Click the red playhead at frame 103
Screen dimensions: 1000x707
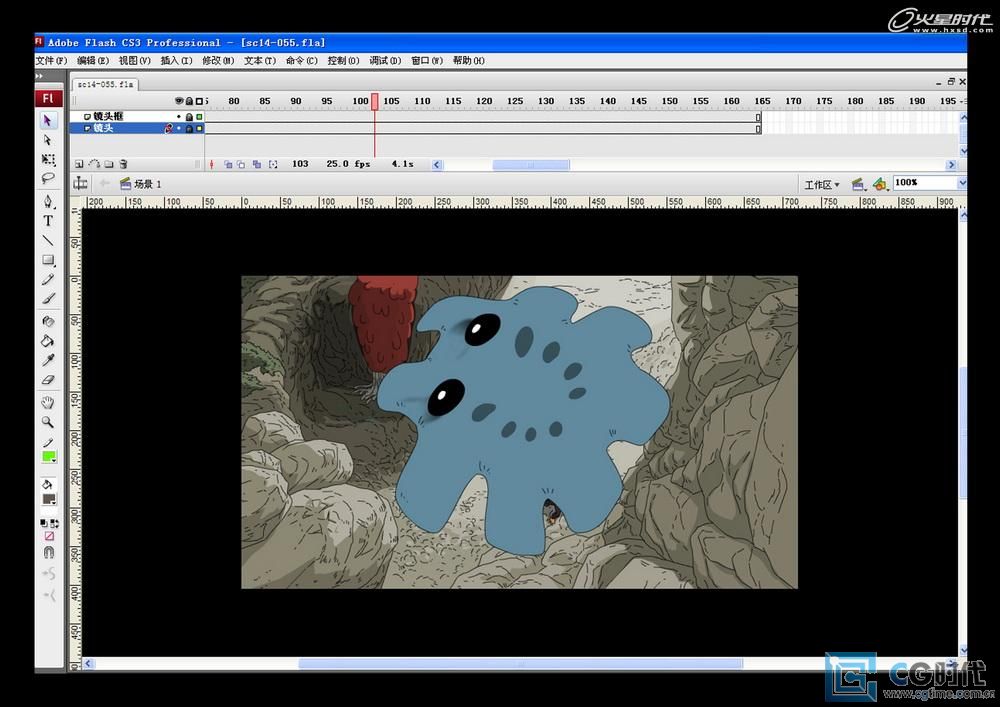[375, 101]
